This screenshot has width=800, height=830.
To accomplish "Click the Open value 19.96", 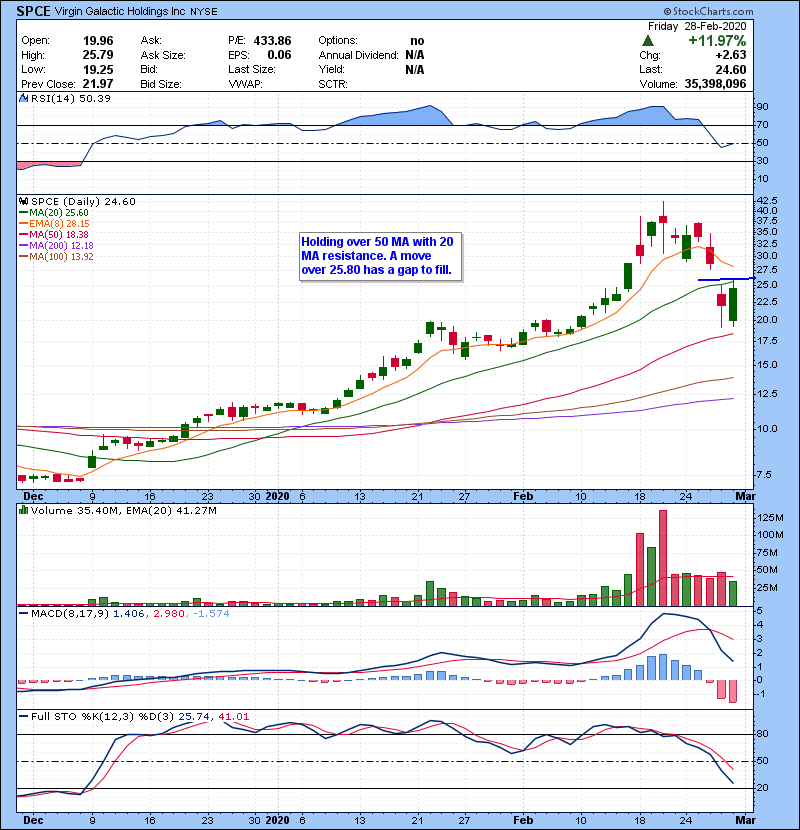I will pos(98,41).
